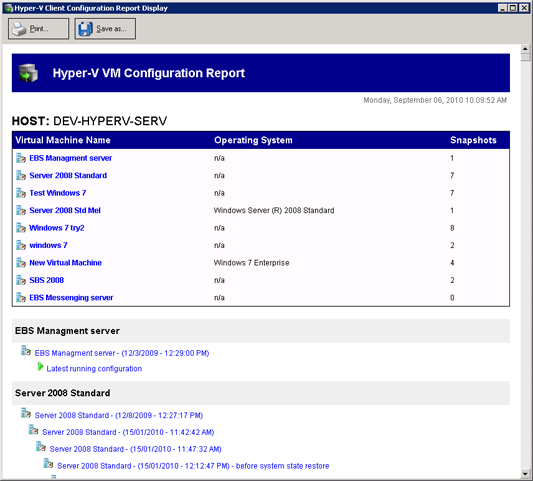The height and width of the screenshot is (481, 533).
Task: Click snapshot count 8 for Windows 7 try2
Action: tap(452, 228)
